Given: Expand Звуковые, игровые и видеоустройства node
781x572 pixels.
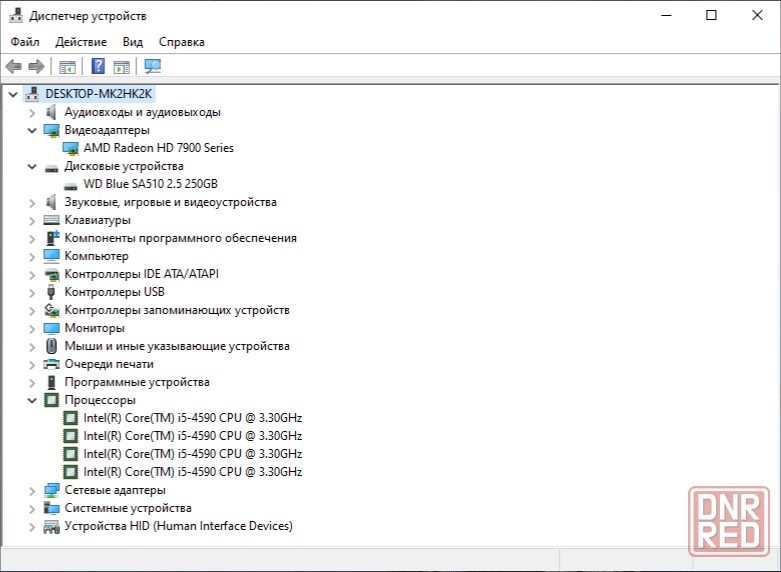Looking at the screenshot, I should click(32, 203).
